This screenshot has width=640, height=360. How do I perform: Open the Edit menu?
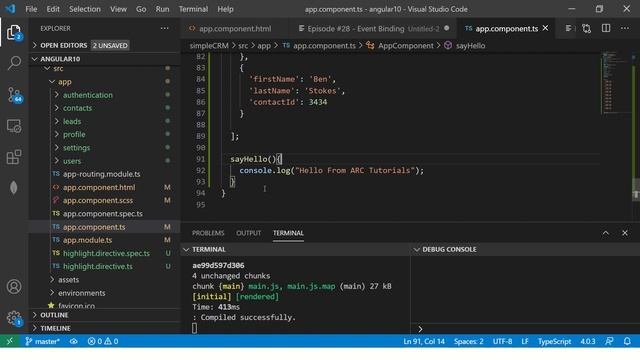(53, 9)
